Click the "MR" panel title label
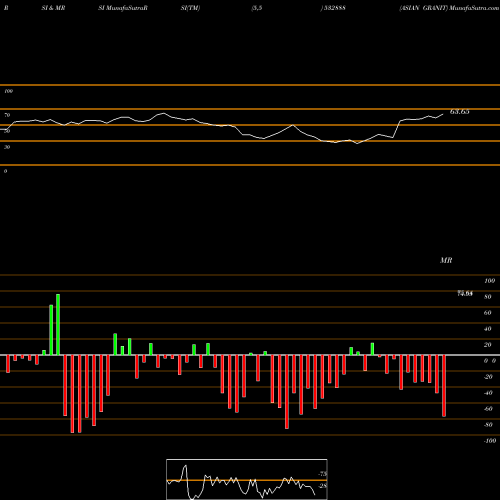Screen dimensions: 500x500 [446, 260]
